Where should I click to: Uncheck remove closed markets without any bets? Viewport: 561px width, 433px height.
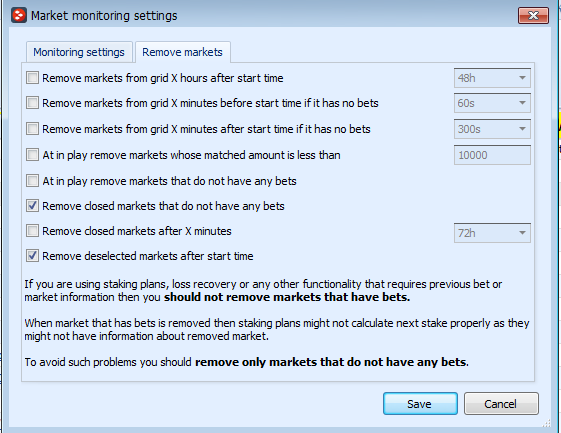[x=33, y=206]
